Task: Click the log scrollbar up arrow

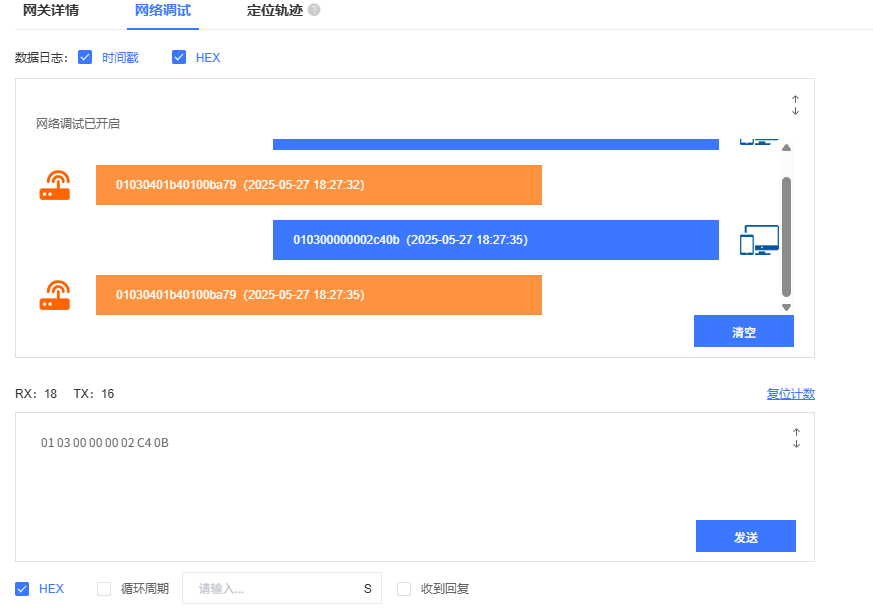Action: 786,148
